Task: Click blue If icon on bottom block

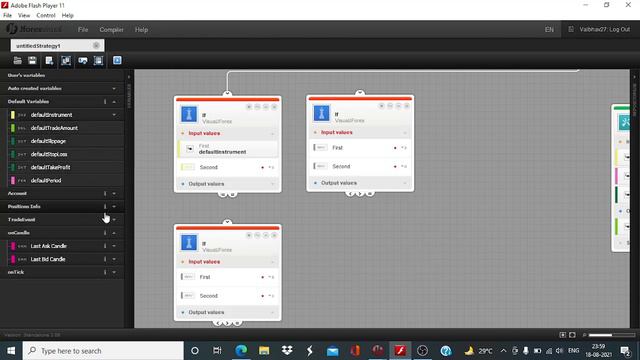Action: click(x=189, y=243)
